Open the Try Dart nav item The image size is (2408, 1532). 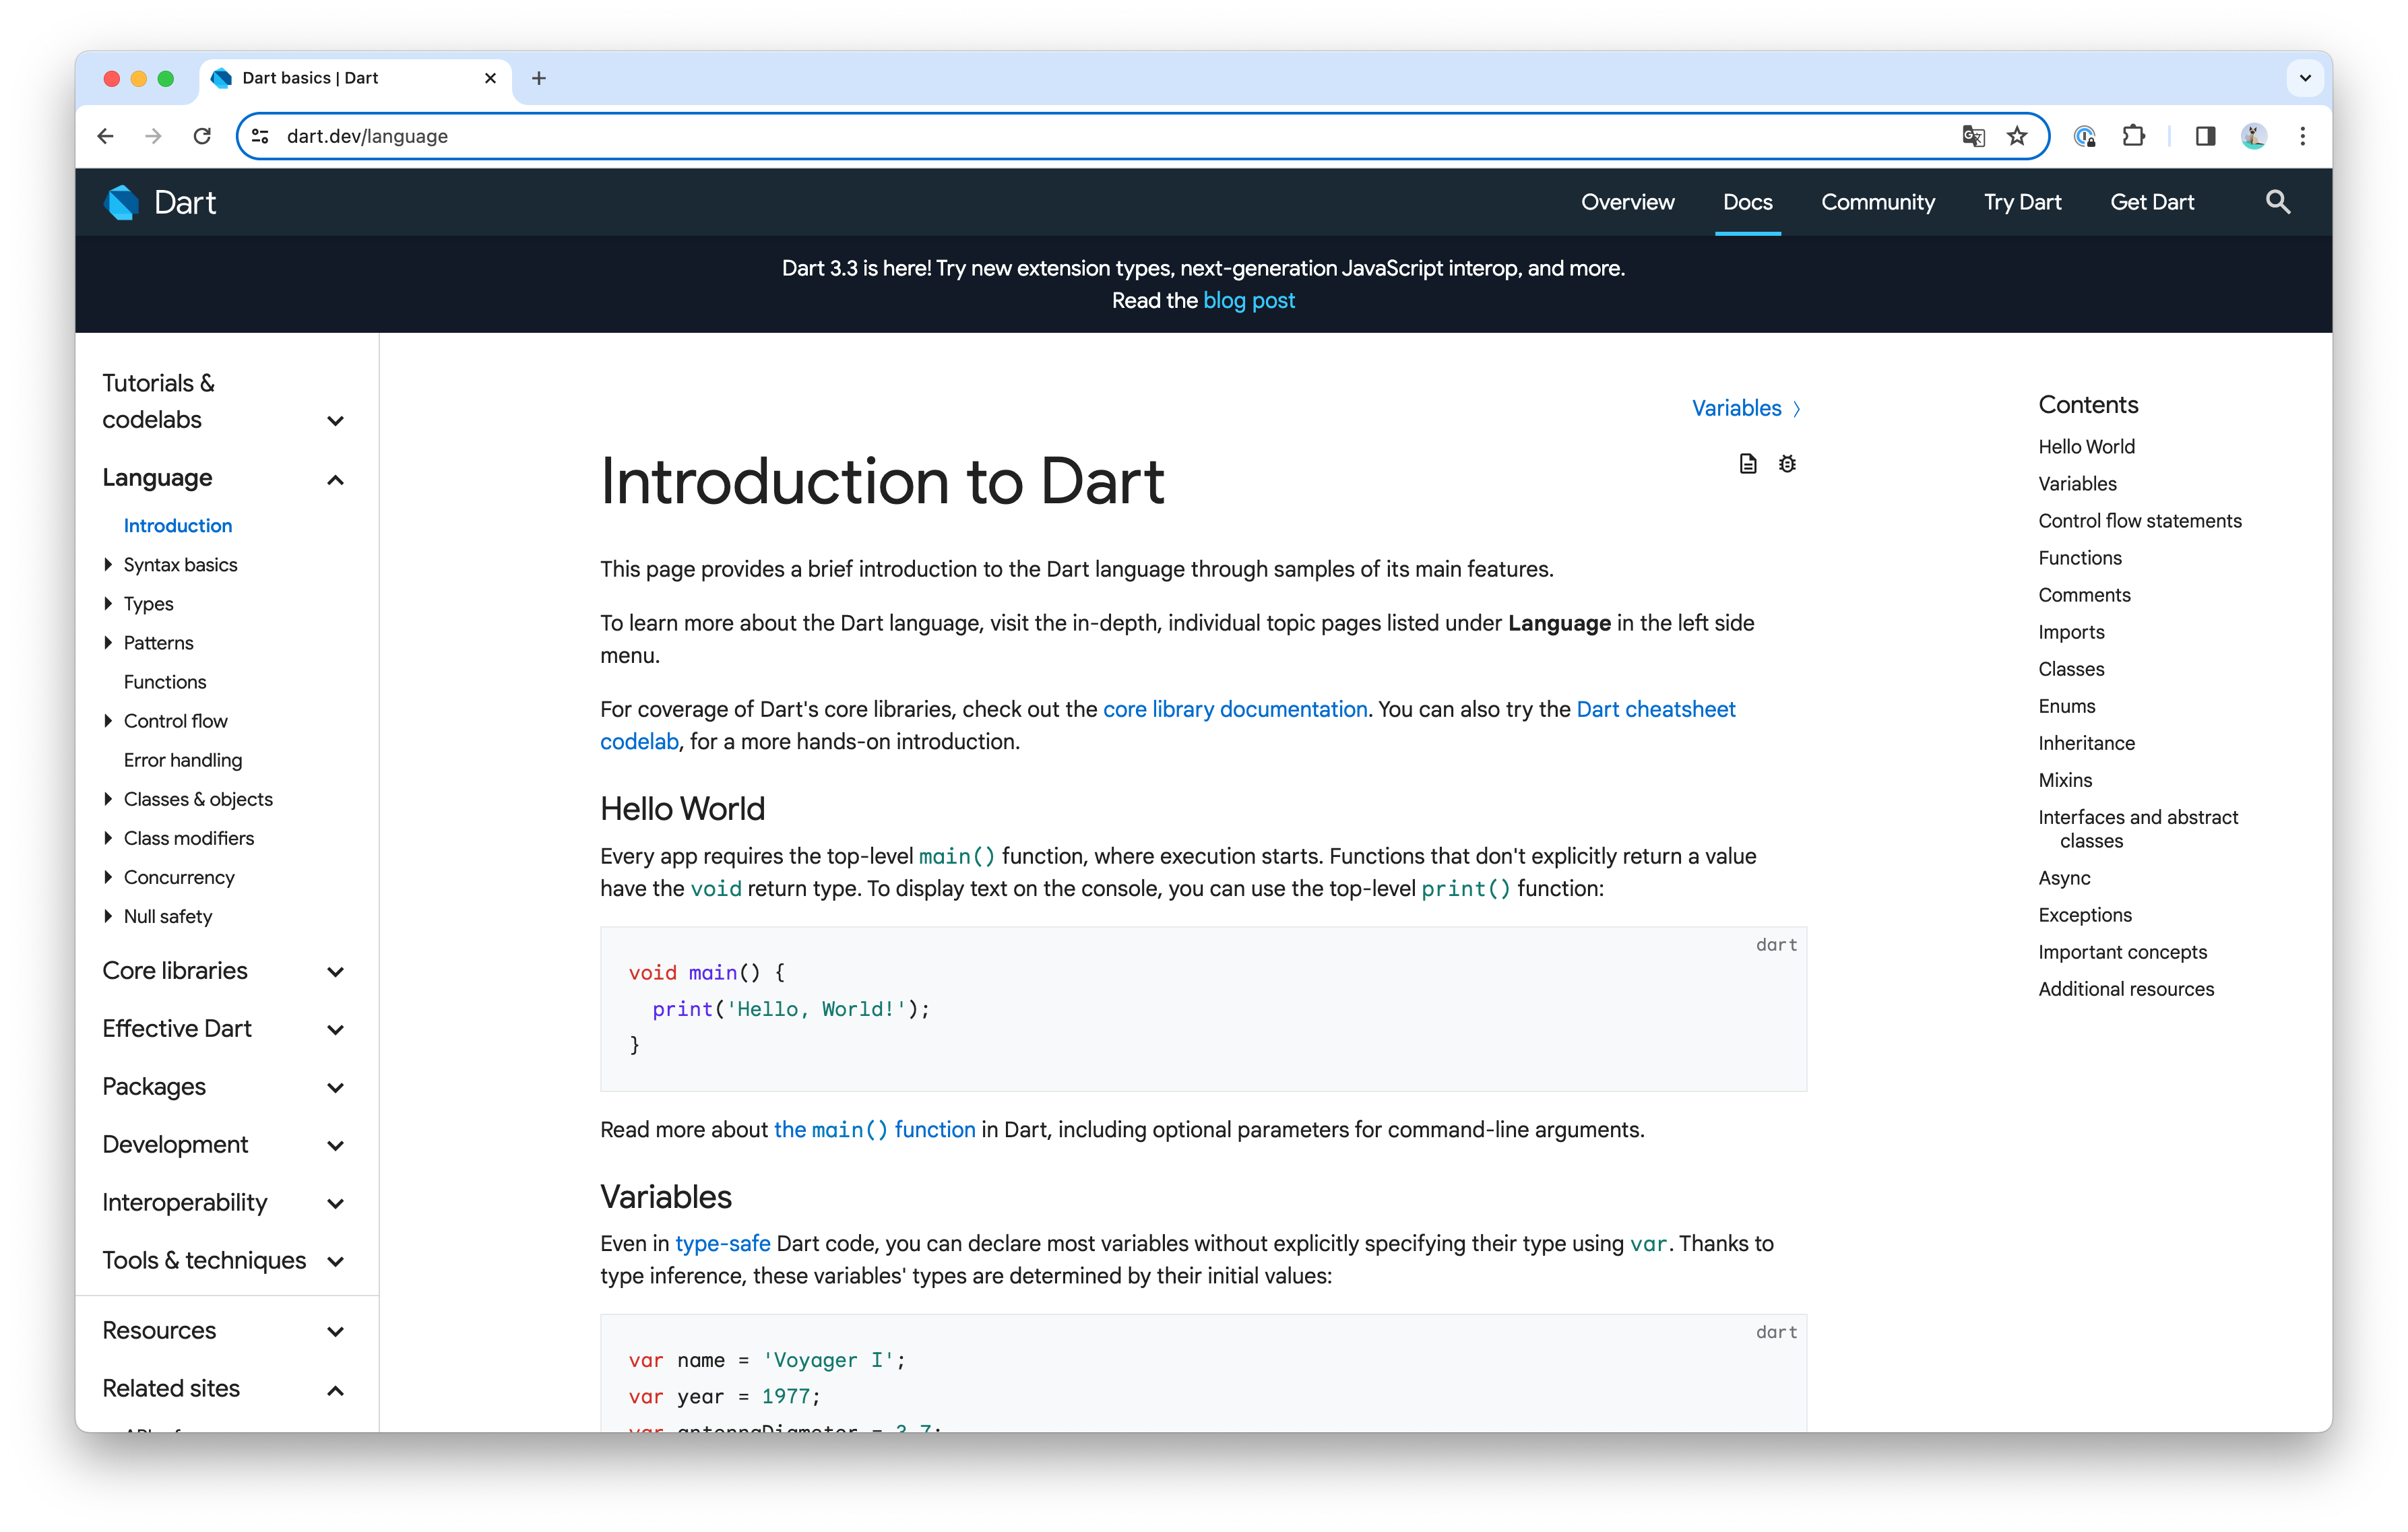(x=2022, y=202)
